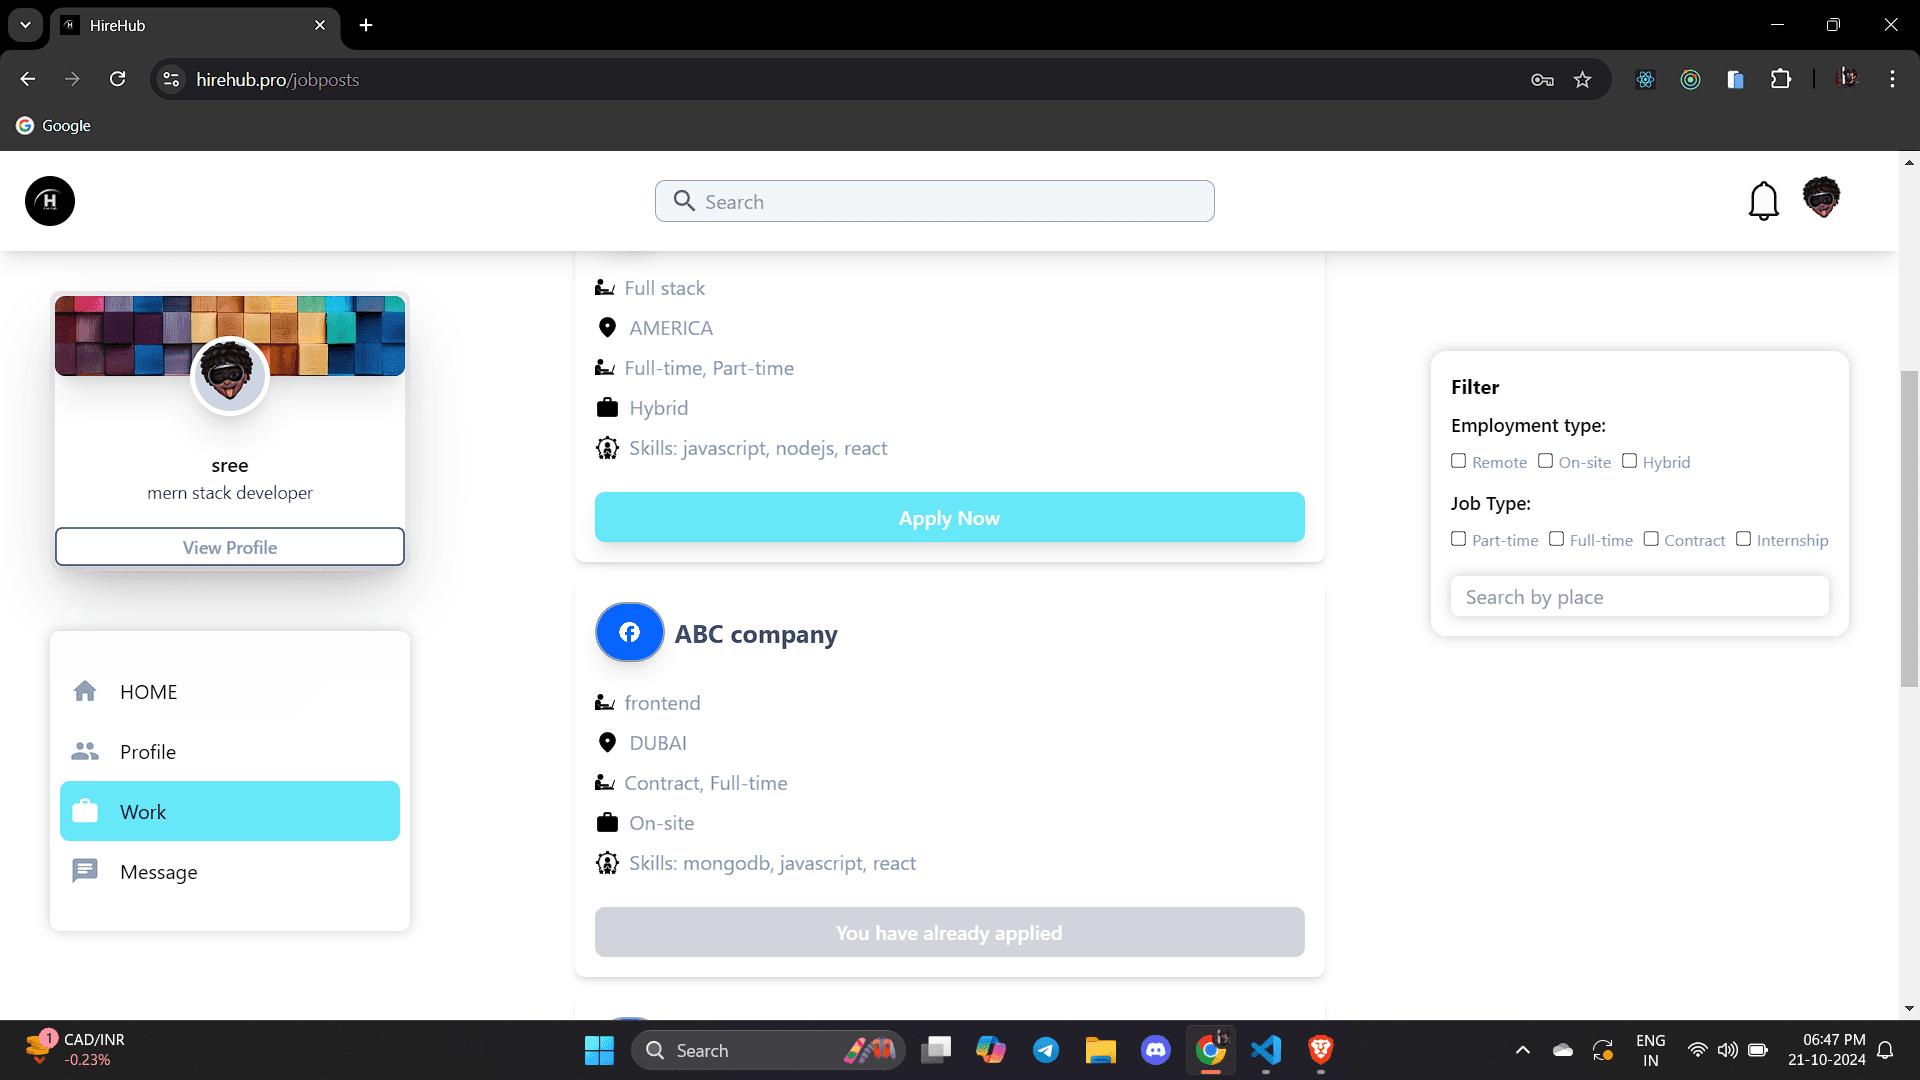The width and height of the screenshot is (1920, 1080).
Task: Click the ABC company name
Action: [756, 633]
